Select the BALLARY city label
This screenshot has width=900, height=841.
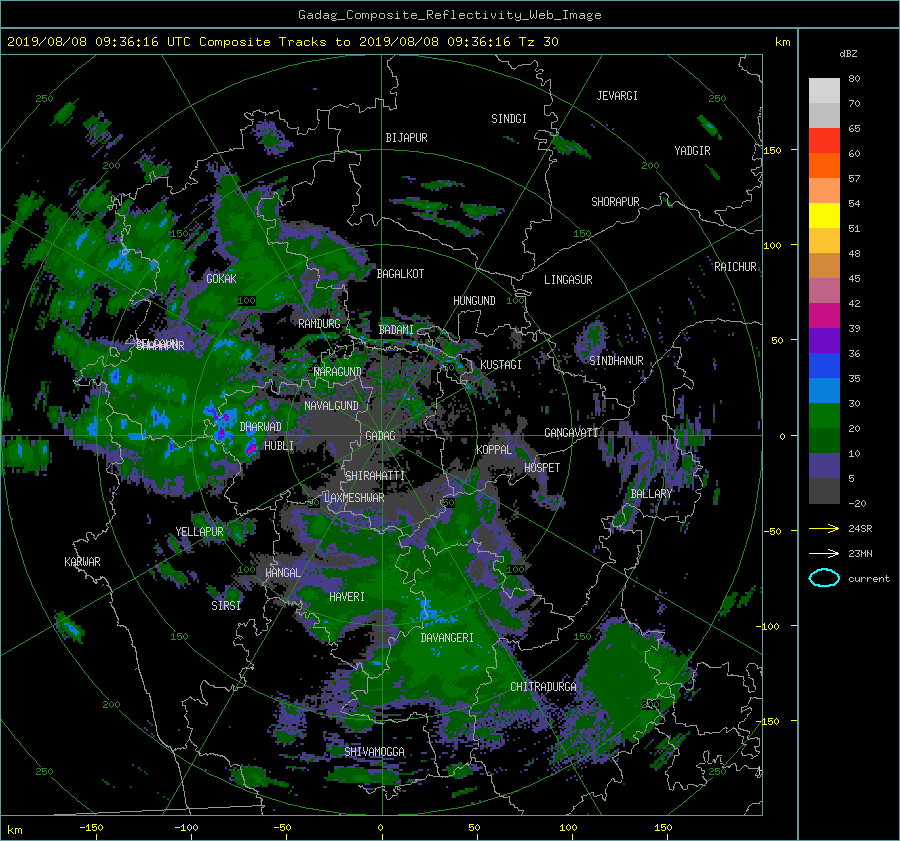click(651, 494)
